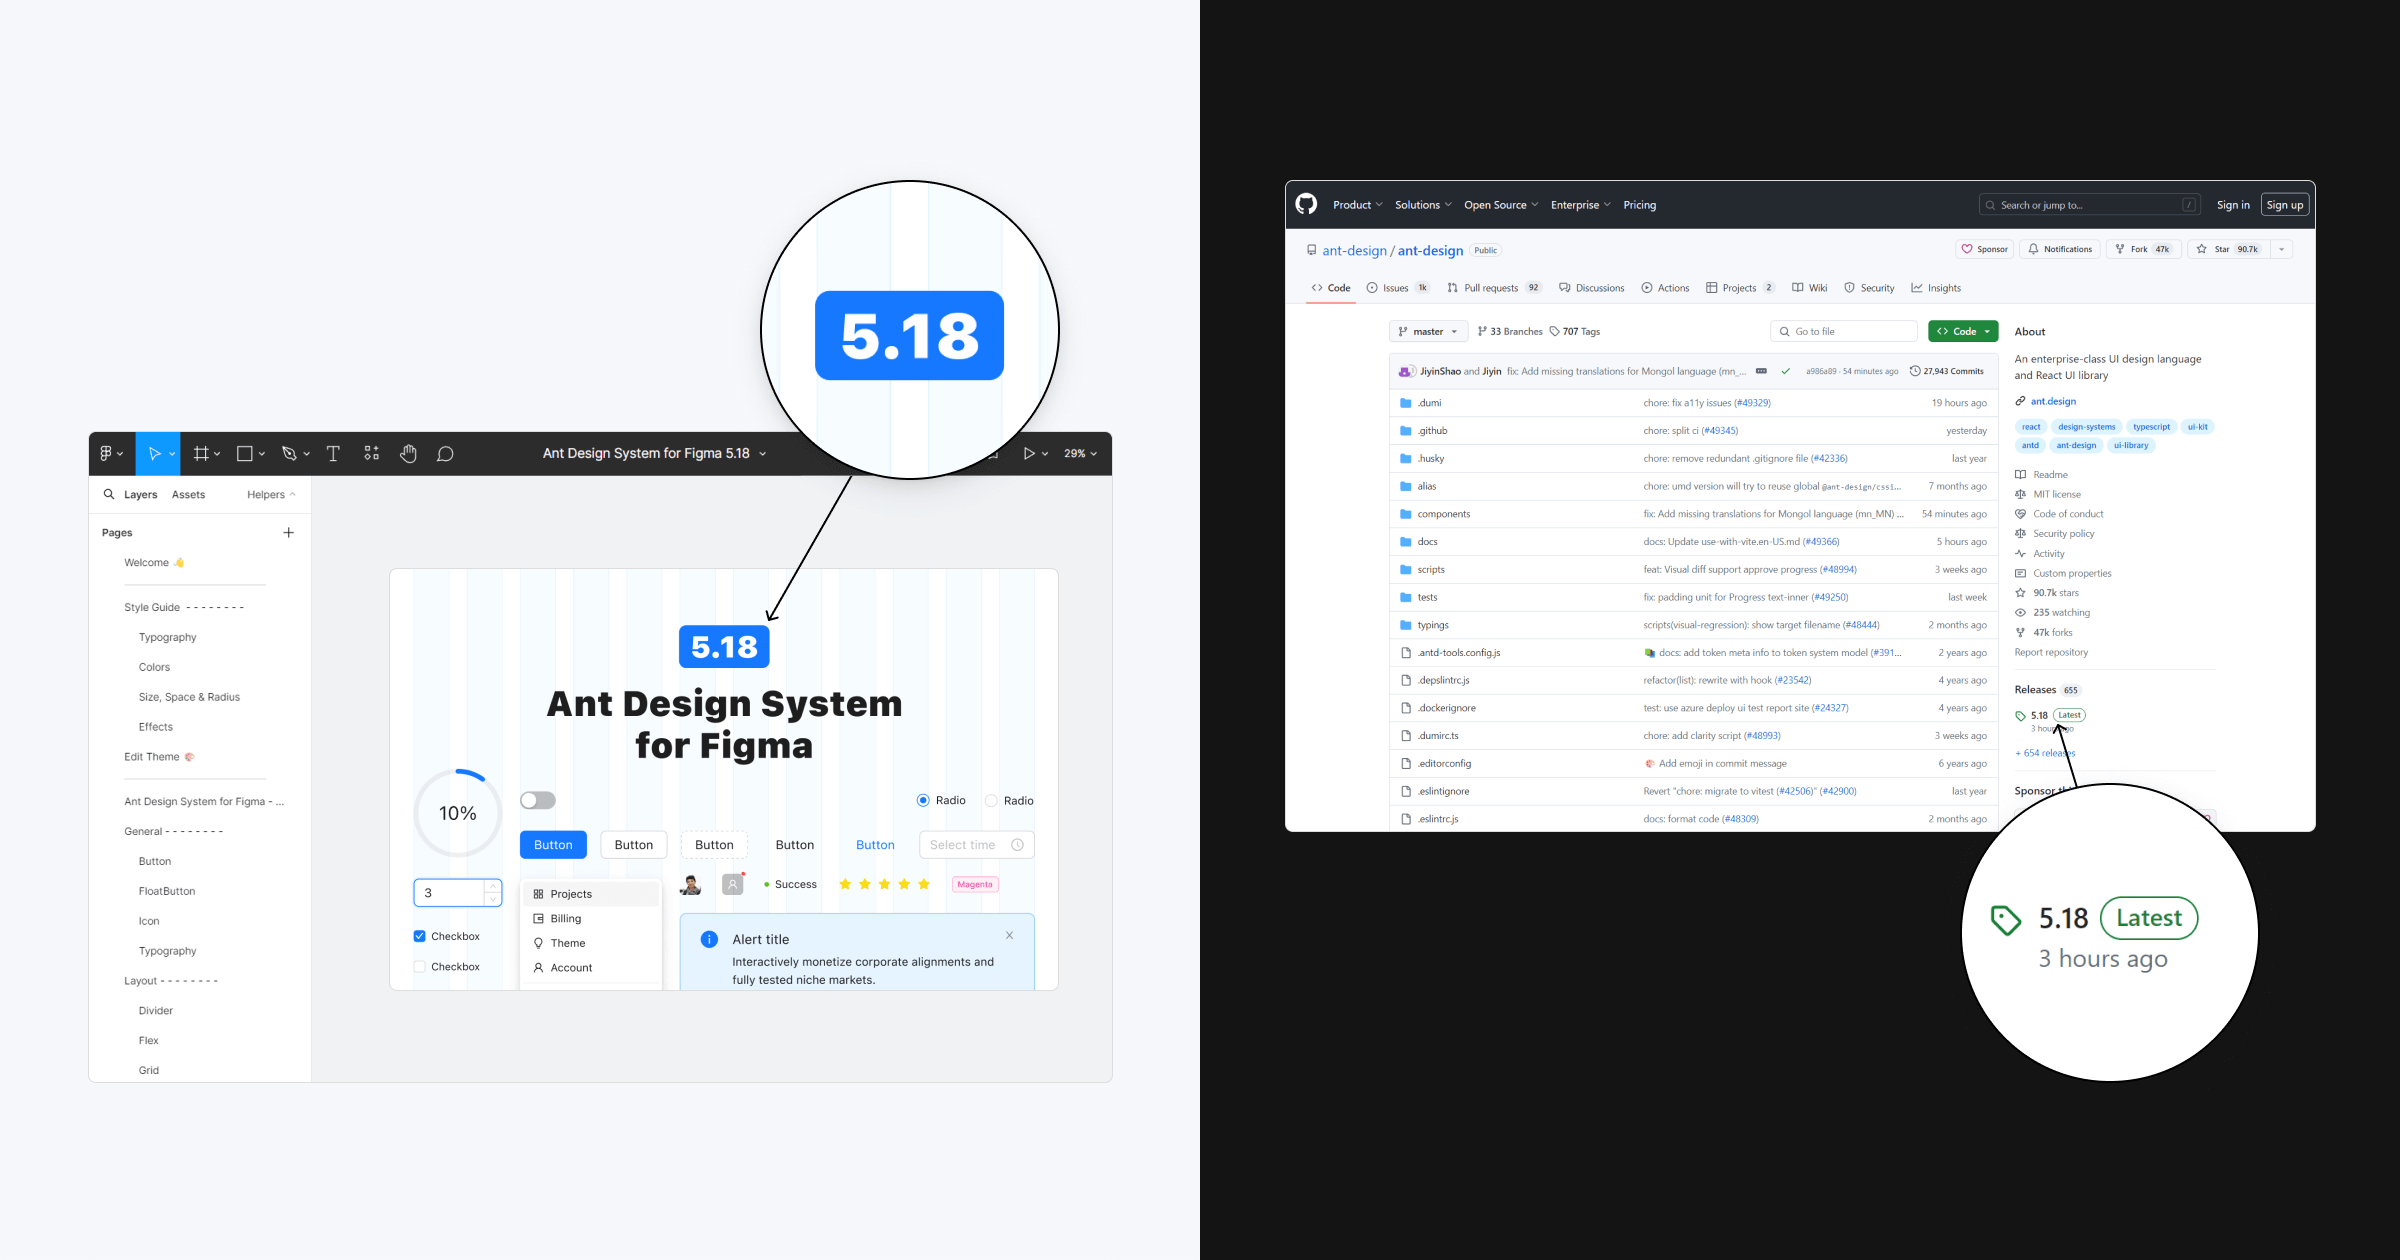Open the ant.design website link
The height and width of the screenshot is (1260, 2400).
point(2053,401)
